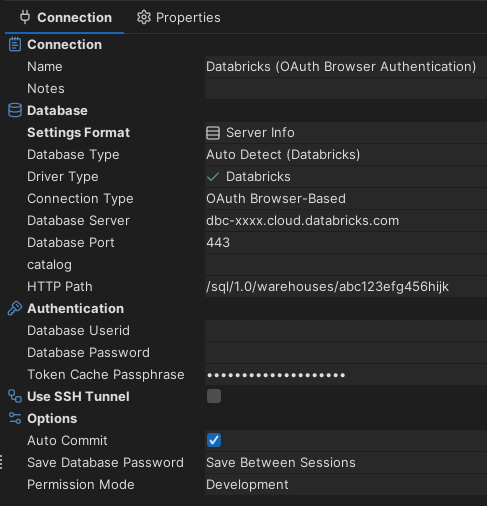This screenshot has height=506, width=487.
Task: Click the Connection section notepad icon
Action: click(x=15, y=44)
